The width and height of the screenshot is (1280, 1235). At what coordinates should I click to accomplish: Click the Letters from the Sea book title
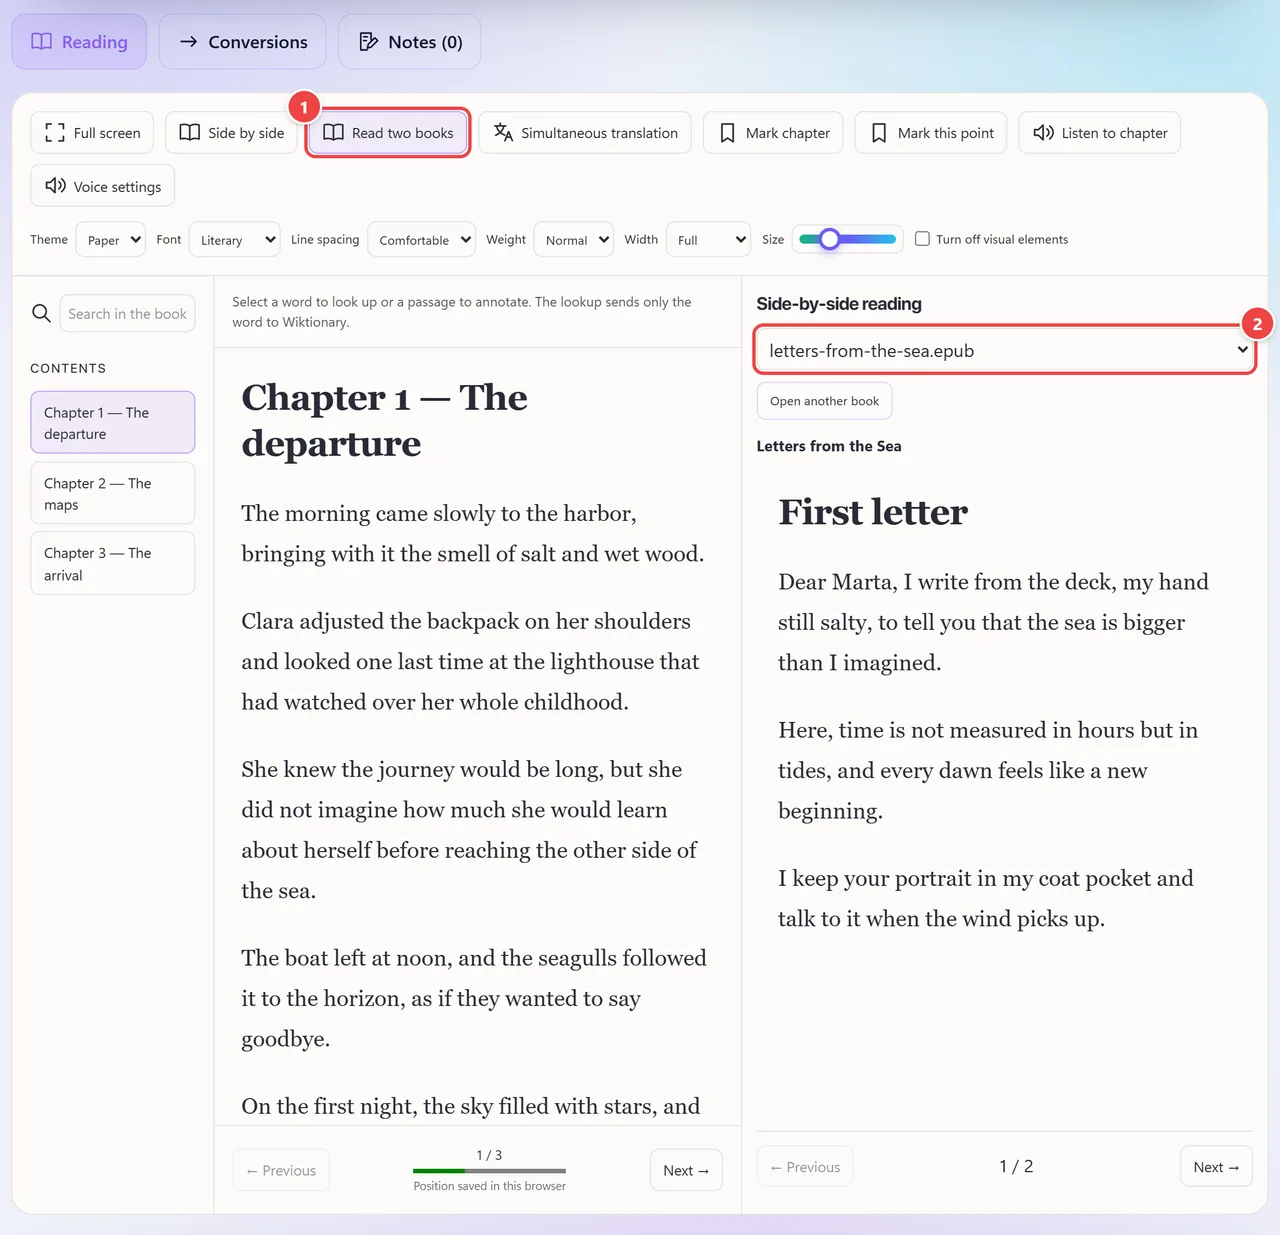click(x=829, y=446)
